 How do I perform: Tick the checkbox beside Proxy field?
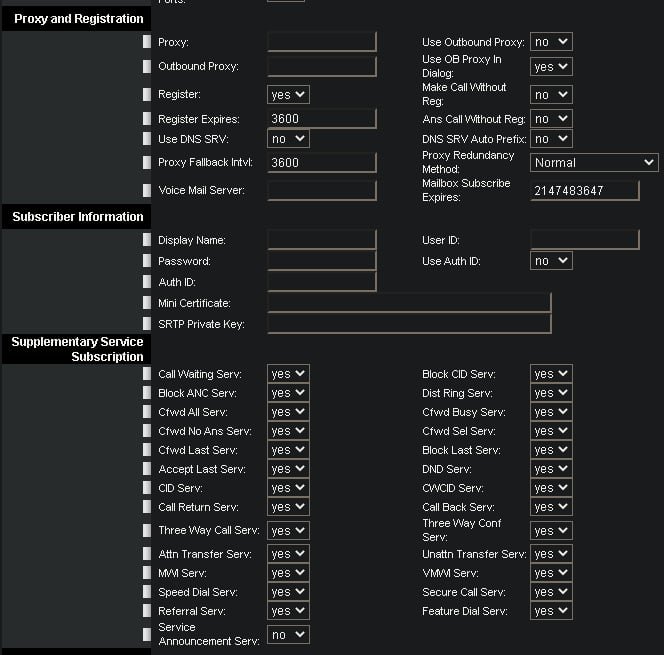[147, 42]
